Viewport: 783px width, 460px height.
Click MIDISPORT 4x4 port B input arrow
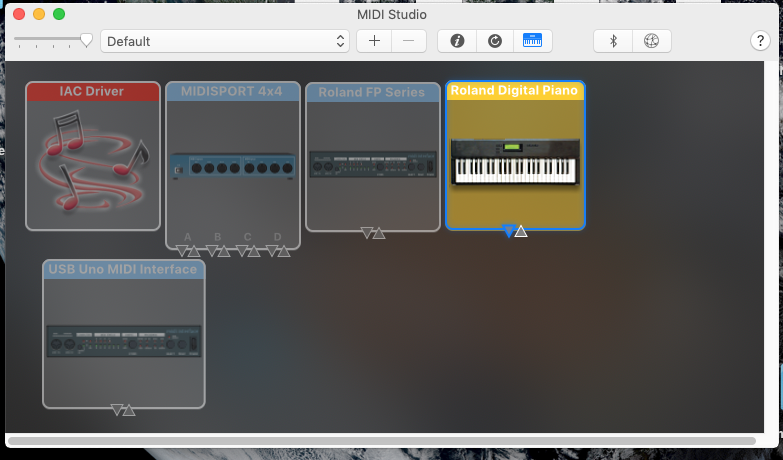point(212,251)
